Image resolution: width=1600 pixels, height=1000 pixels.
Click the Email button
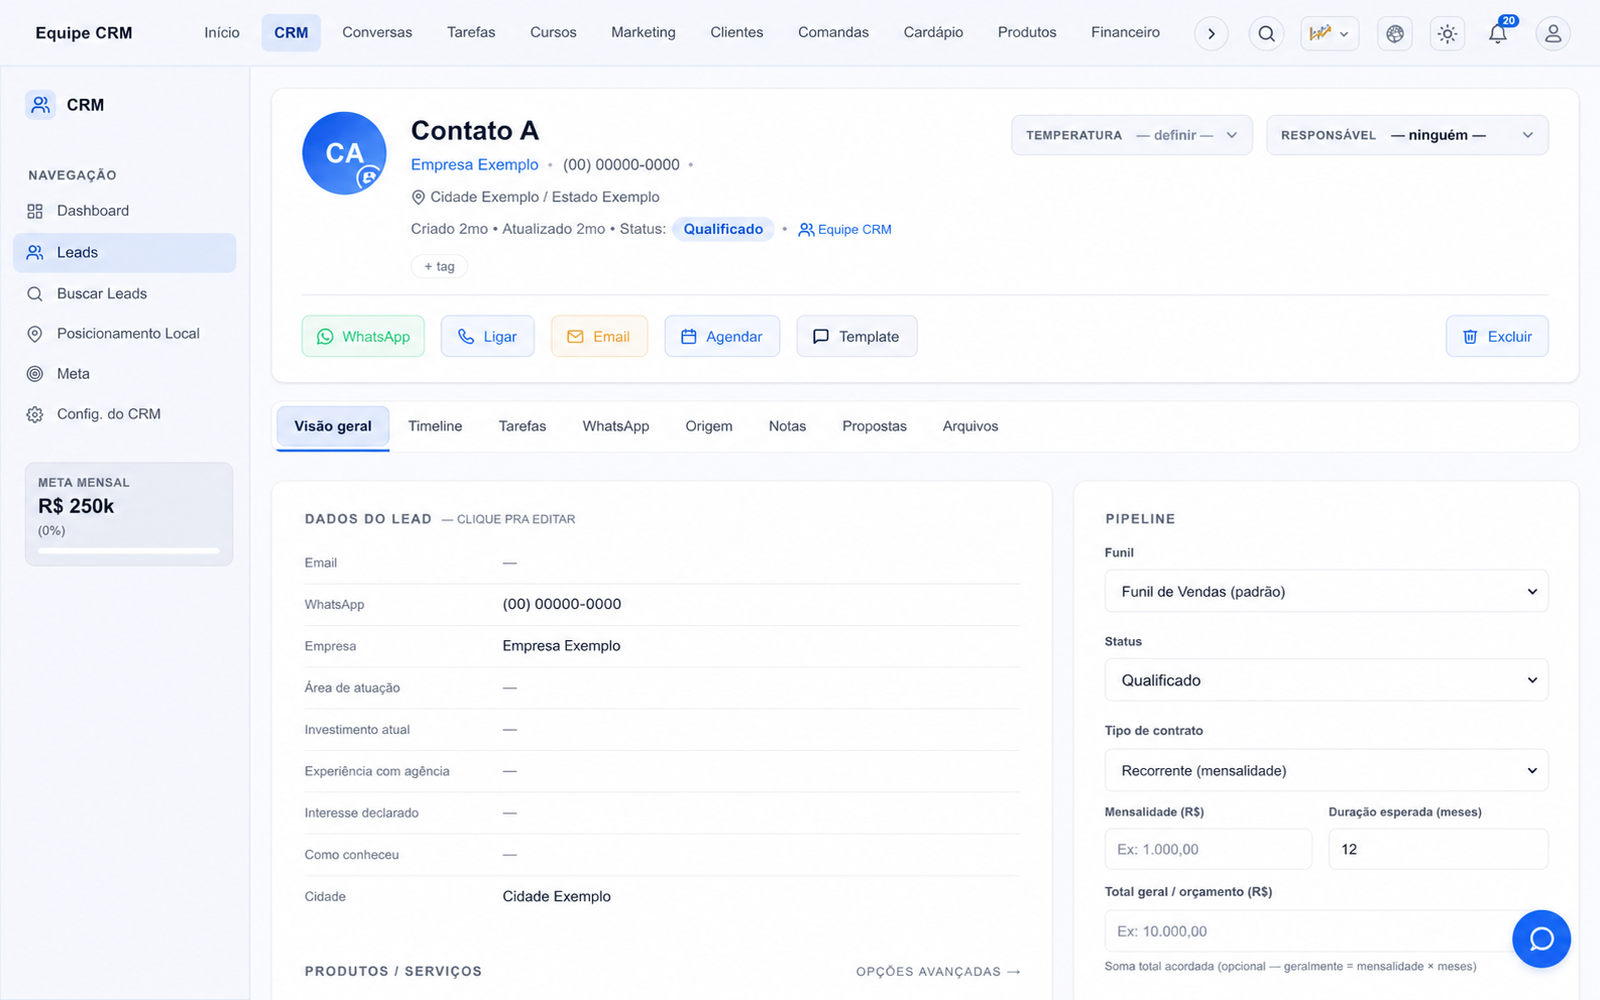click(x=599, y=337)
